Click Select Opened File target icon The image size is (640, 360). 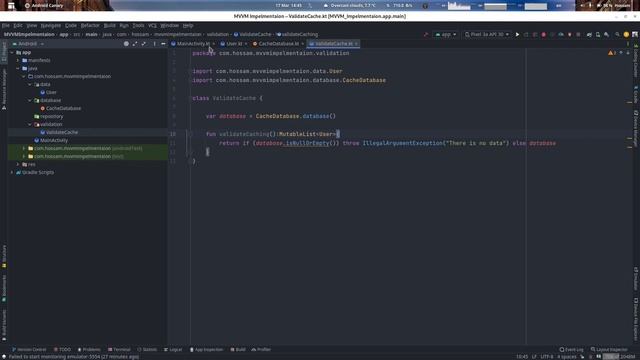point(126,44)
